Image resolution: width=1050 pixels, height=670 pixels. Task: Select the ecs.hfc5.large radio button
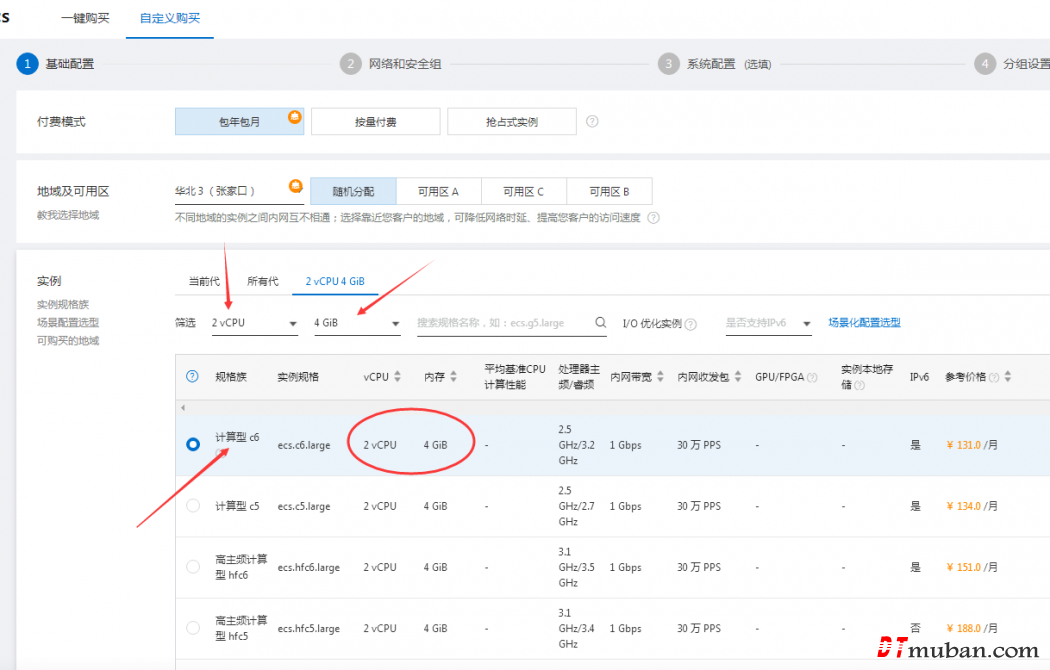(x=193, y=628)
